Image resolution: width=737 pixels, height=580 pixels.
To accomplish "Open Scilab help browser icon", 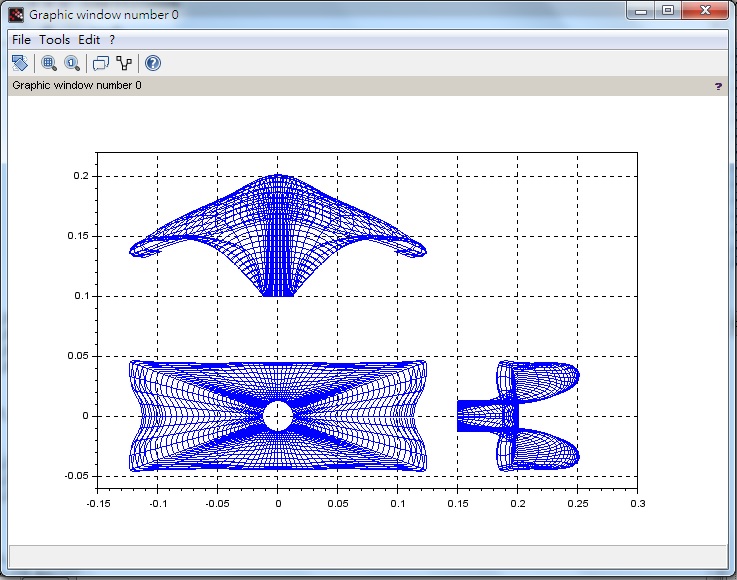I will pos(153,63).
